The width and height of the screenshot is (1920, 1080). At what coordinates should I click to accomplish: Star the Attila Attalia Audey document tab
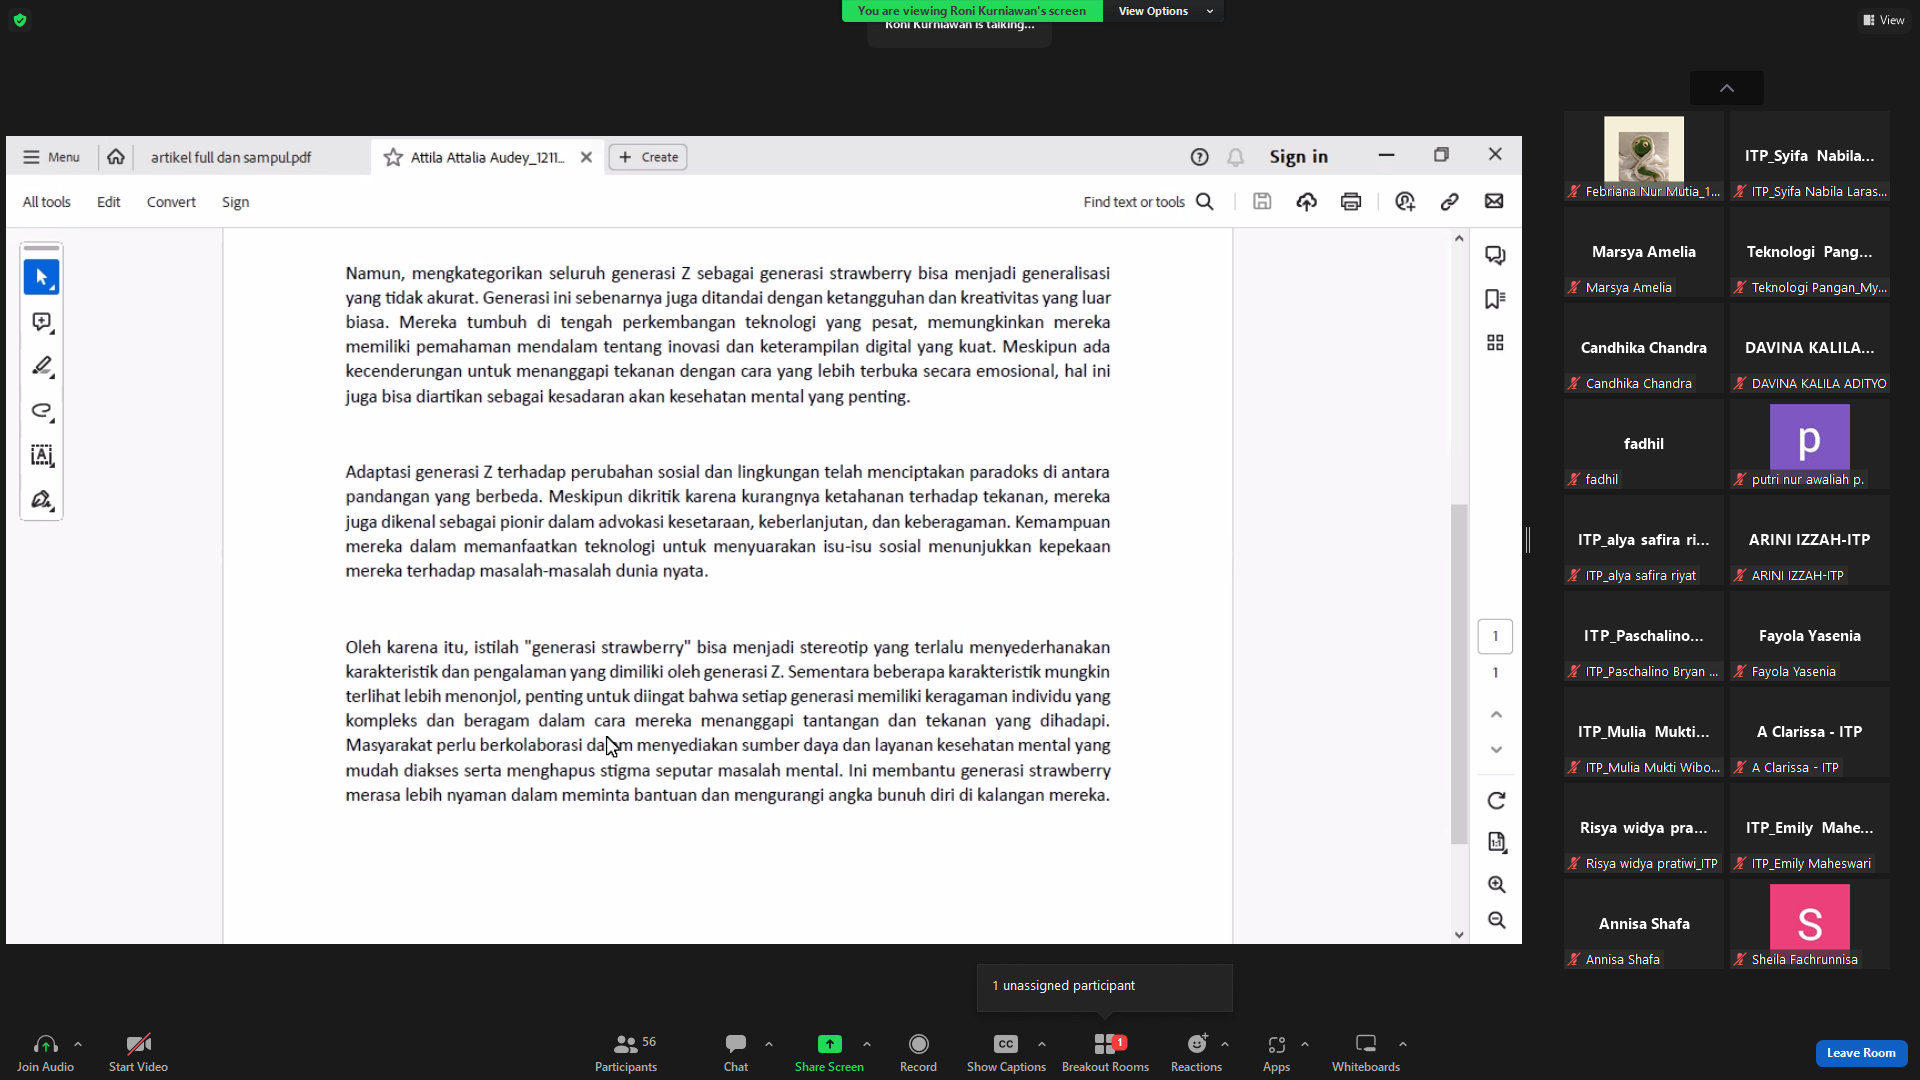tap(393, 157)
